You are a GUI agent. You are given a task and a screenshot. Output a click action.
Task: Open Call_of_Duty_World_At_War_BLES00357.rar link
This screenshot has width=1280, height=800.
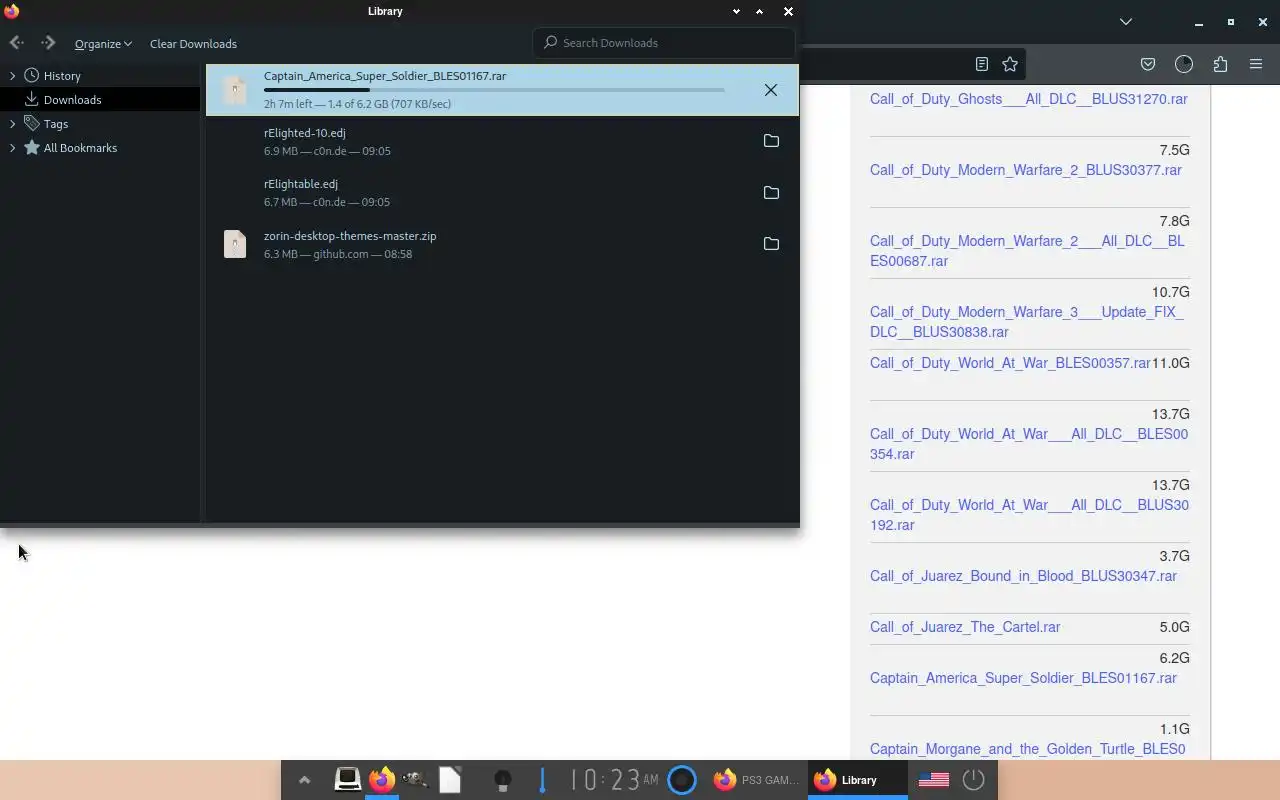(x=1010, y=363)
